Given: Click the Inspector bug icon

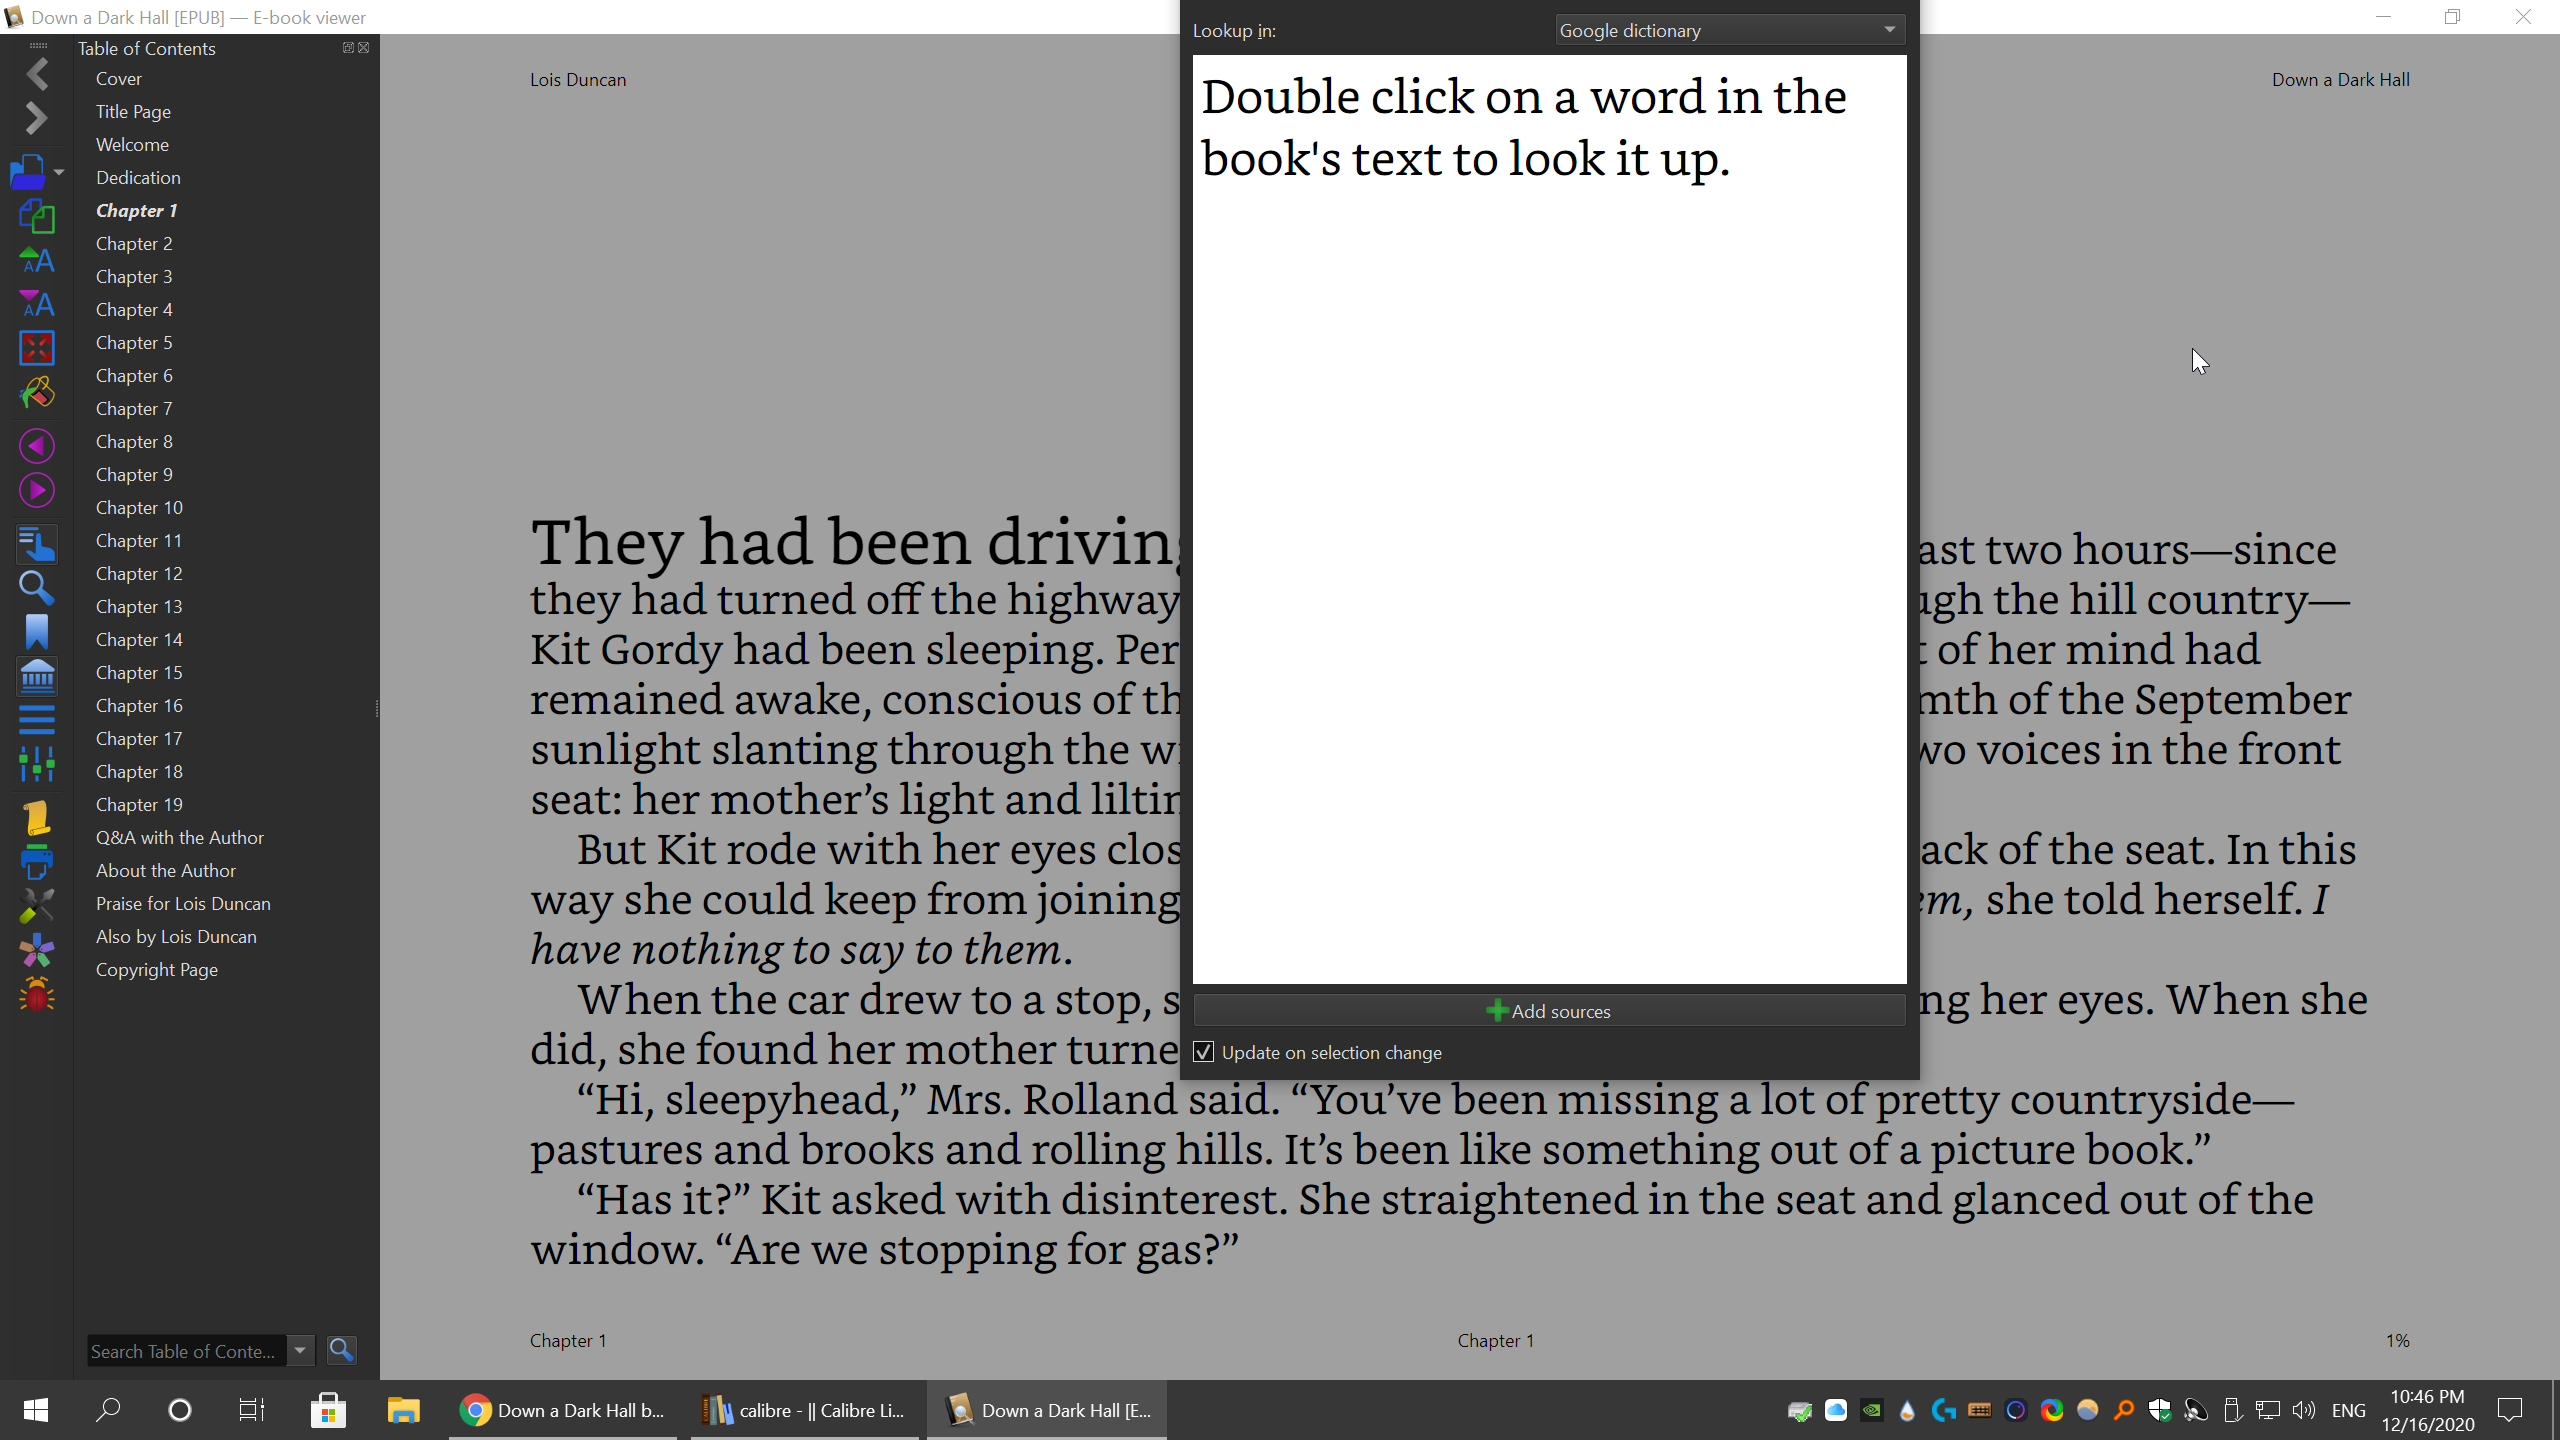Looking at the screenshot, I should [x=37, y=995].
